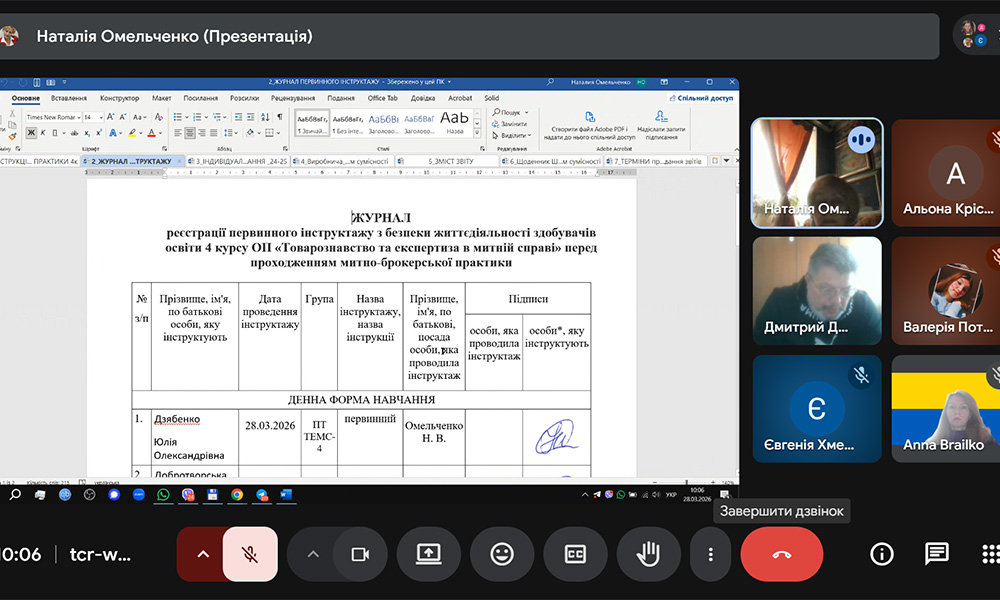Select the Вставлення ribbon tab
1000x600 pixels.
[68, 98]
